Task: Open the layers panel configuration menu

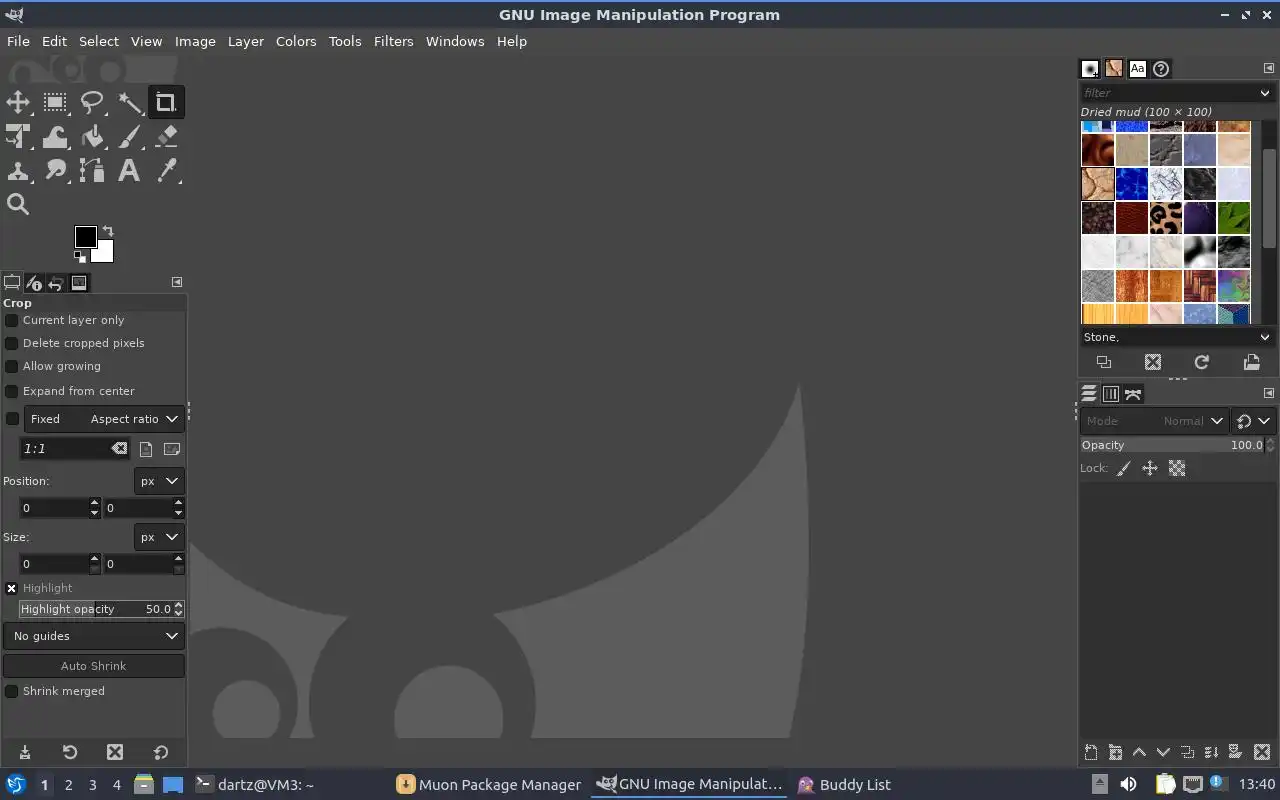Action: 1269,393
